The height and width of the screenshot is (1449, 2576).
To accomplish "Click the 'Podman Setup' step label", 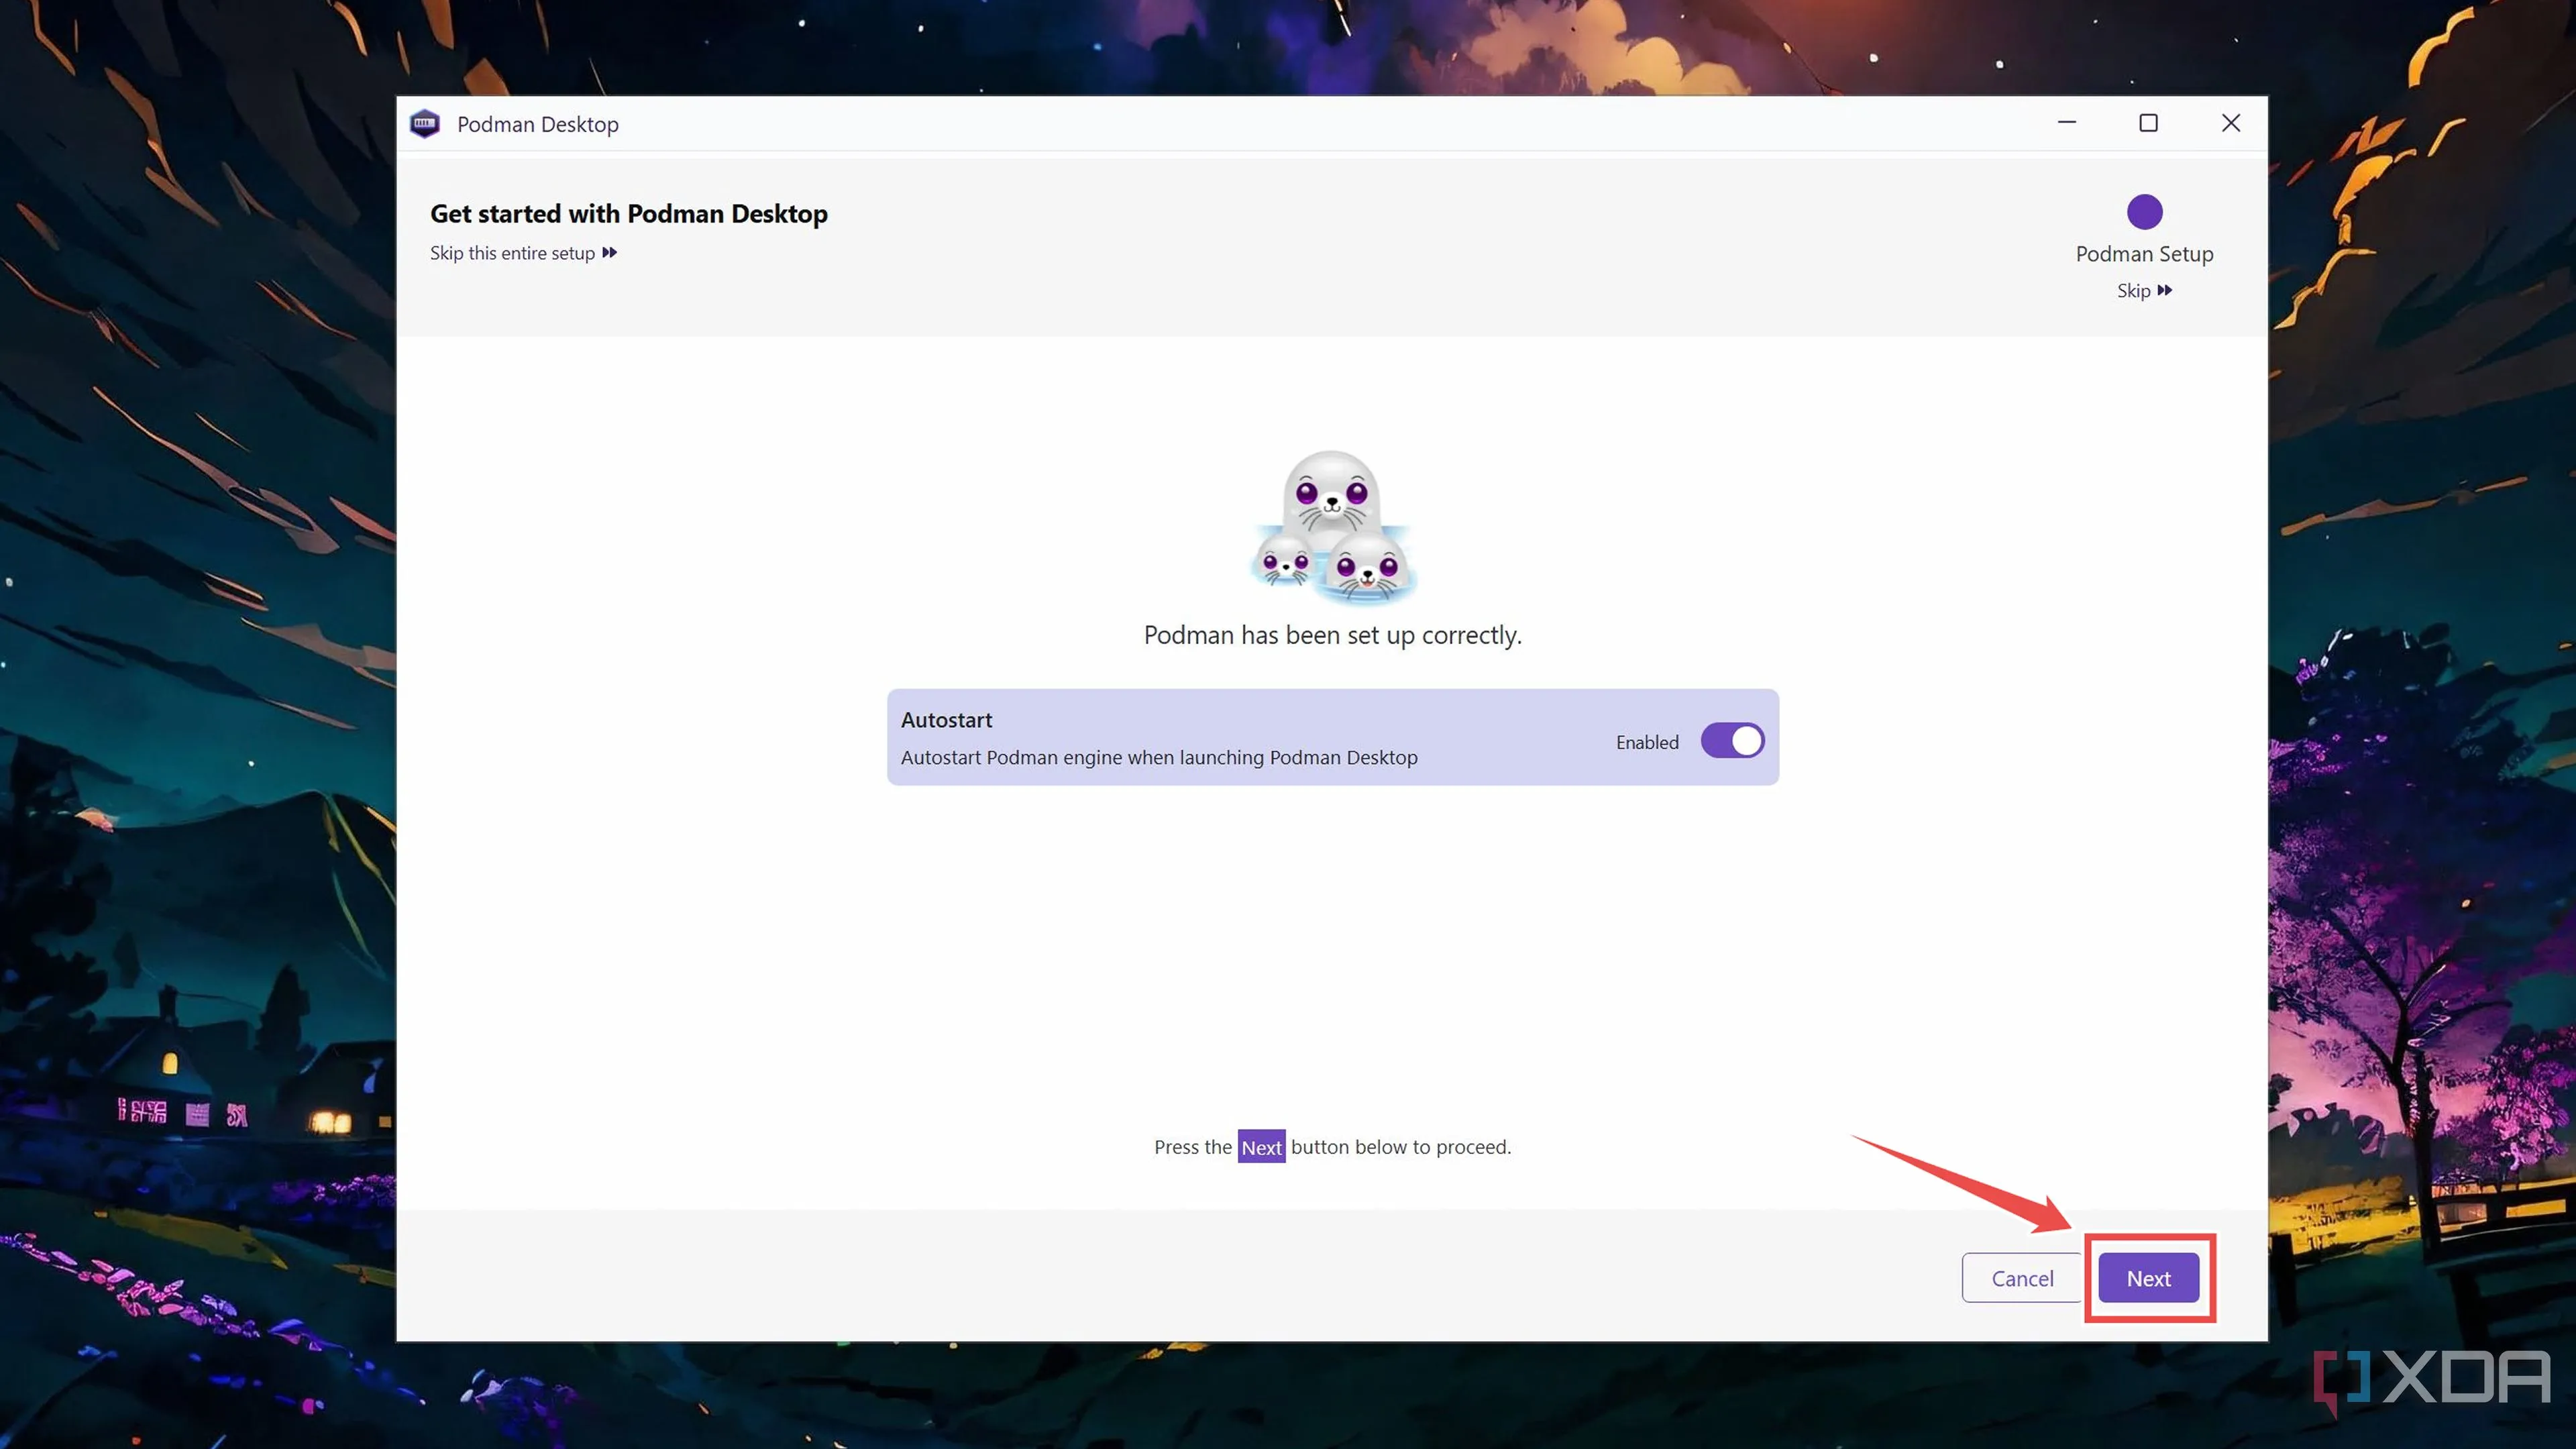I will 2144,254.
